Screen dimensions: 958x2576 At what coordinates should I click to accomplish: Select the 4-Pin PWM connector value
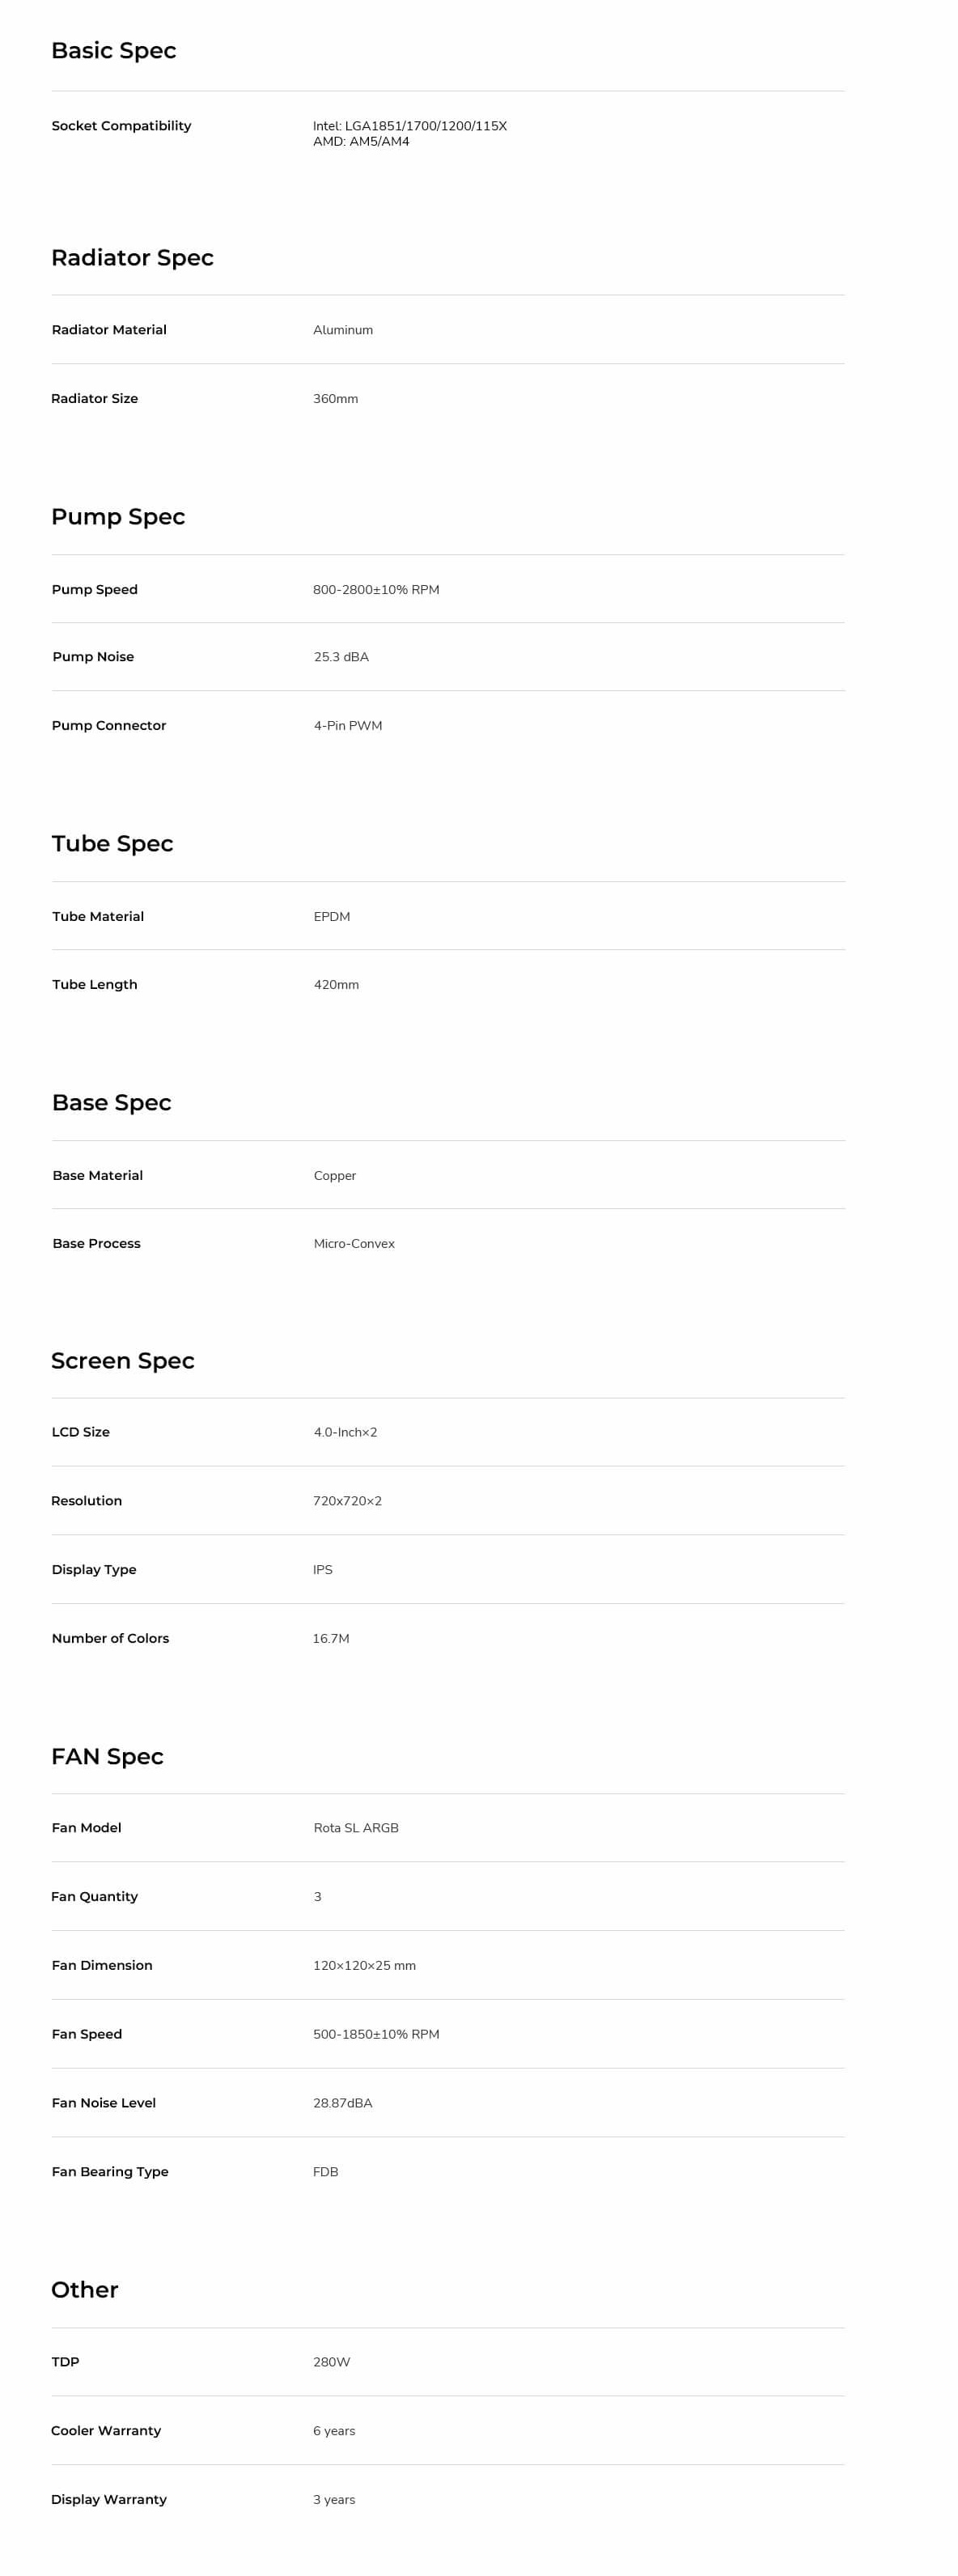(348, 726)
